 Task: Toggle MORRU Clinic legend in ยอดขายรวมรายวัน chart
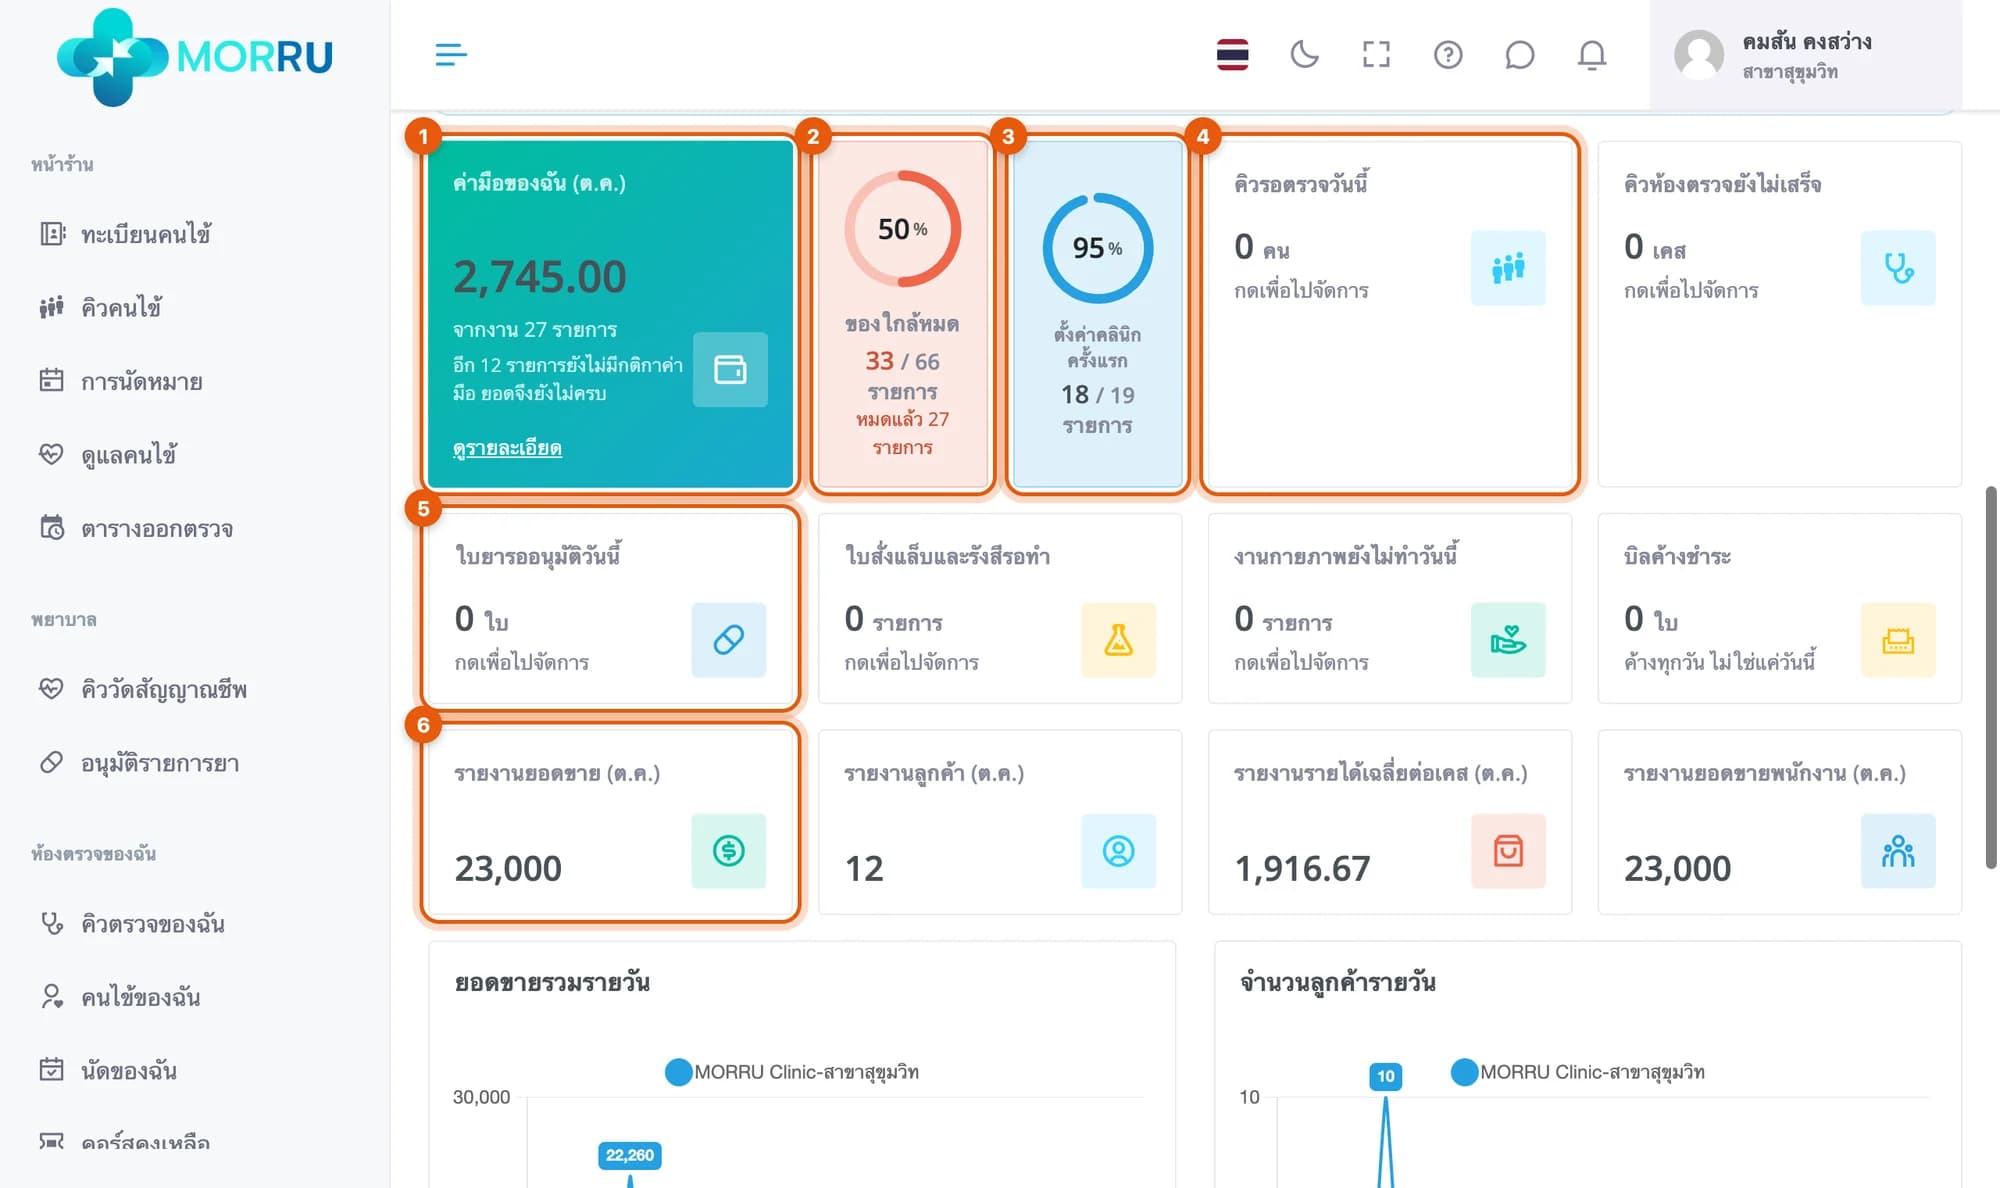[792, 1072]
